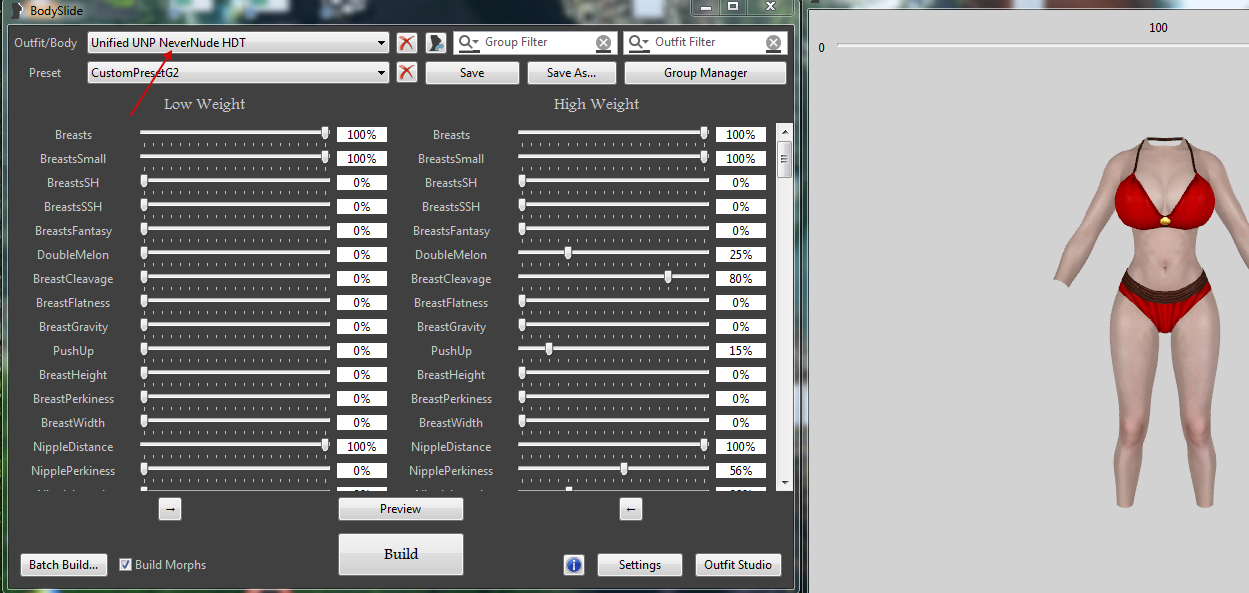Click the delete icon beside Preset dropdown
The width and height of the screenshot is (1249, 593).
click(x=406, y=72)
